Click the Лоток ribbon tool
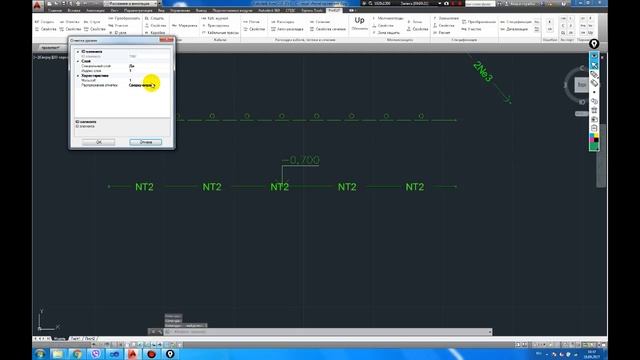Image resolution: width=640 pixels, height=360 pixels. coord(251,22)
